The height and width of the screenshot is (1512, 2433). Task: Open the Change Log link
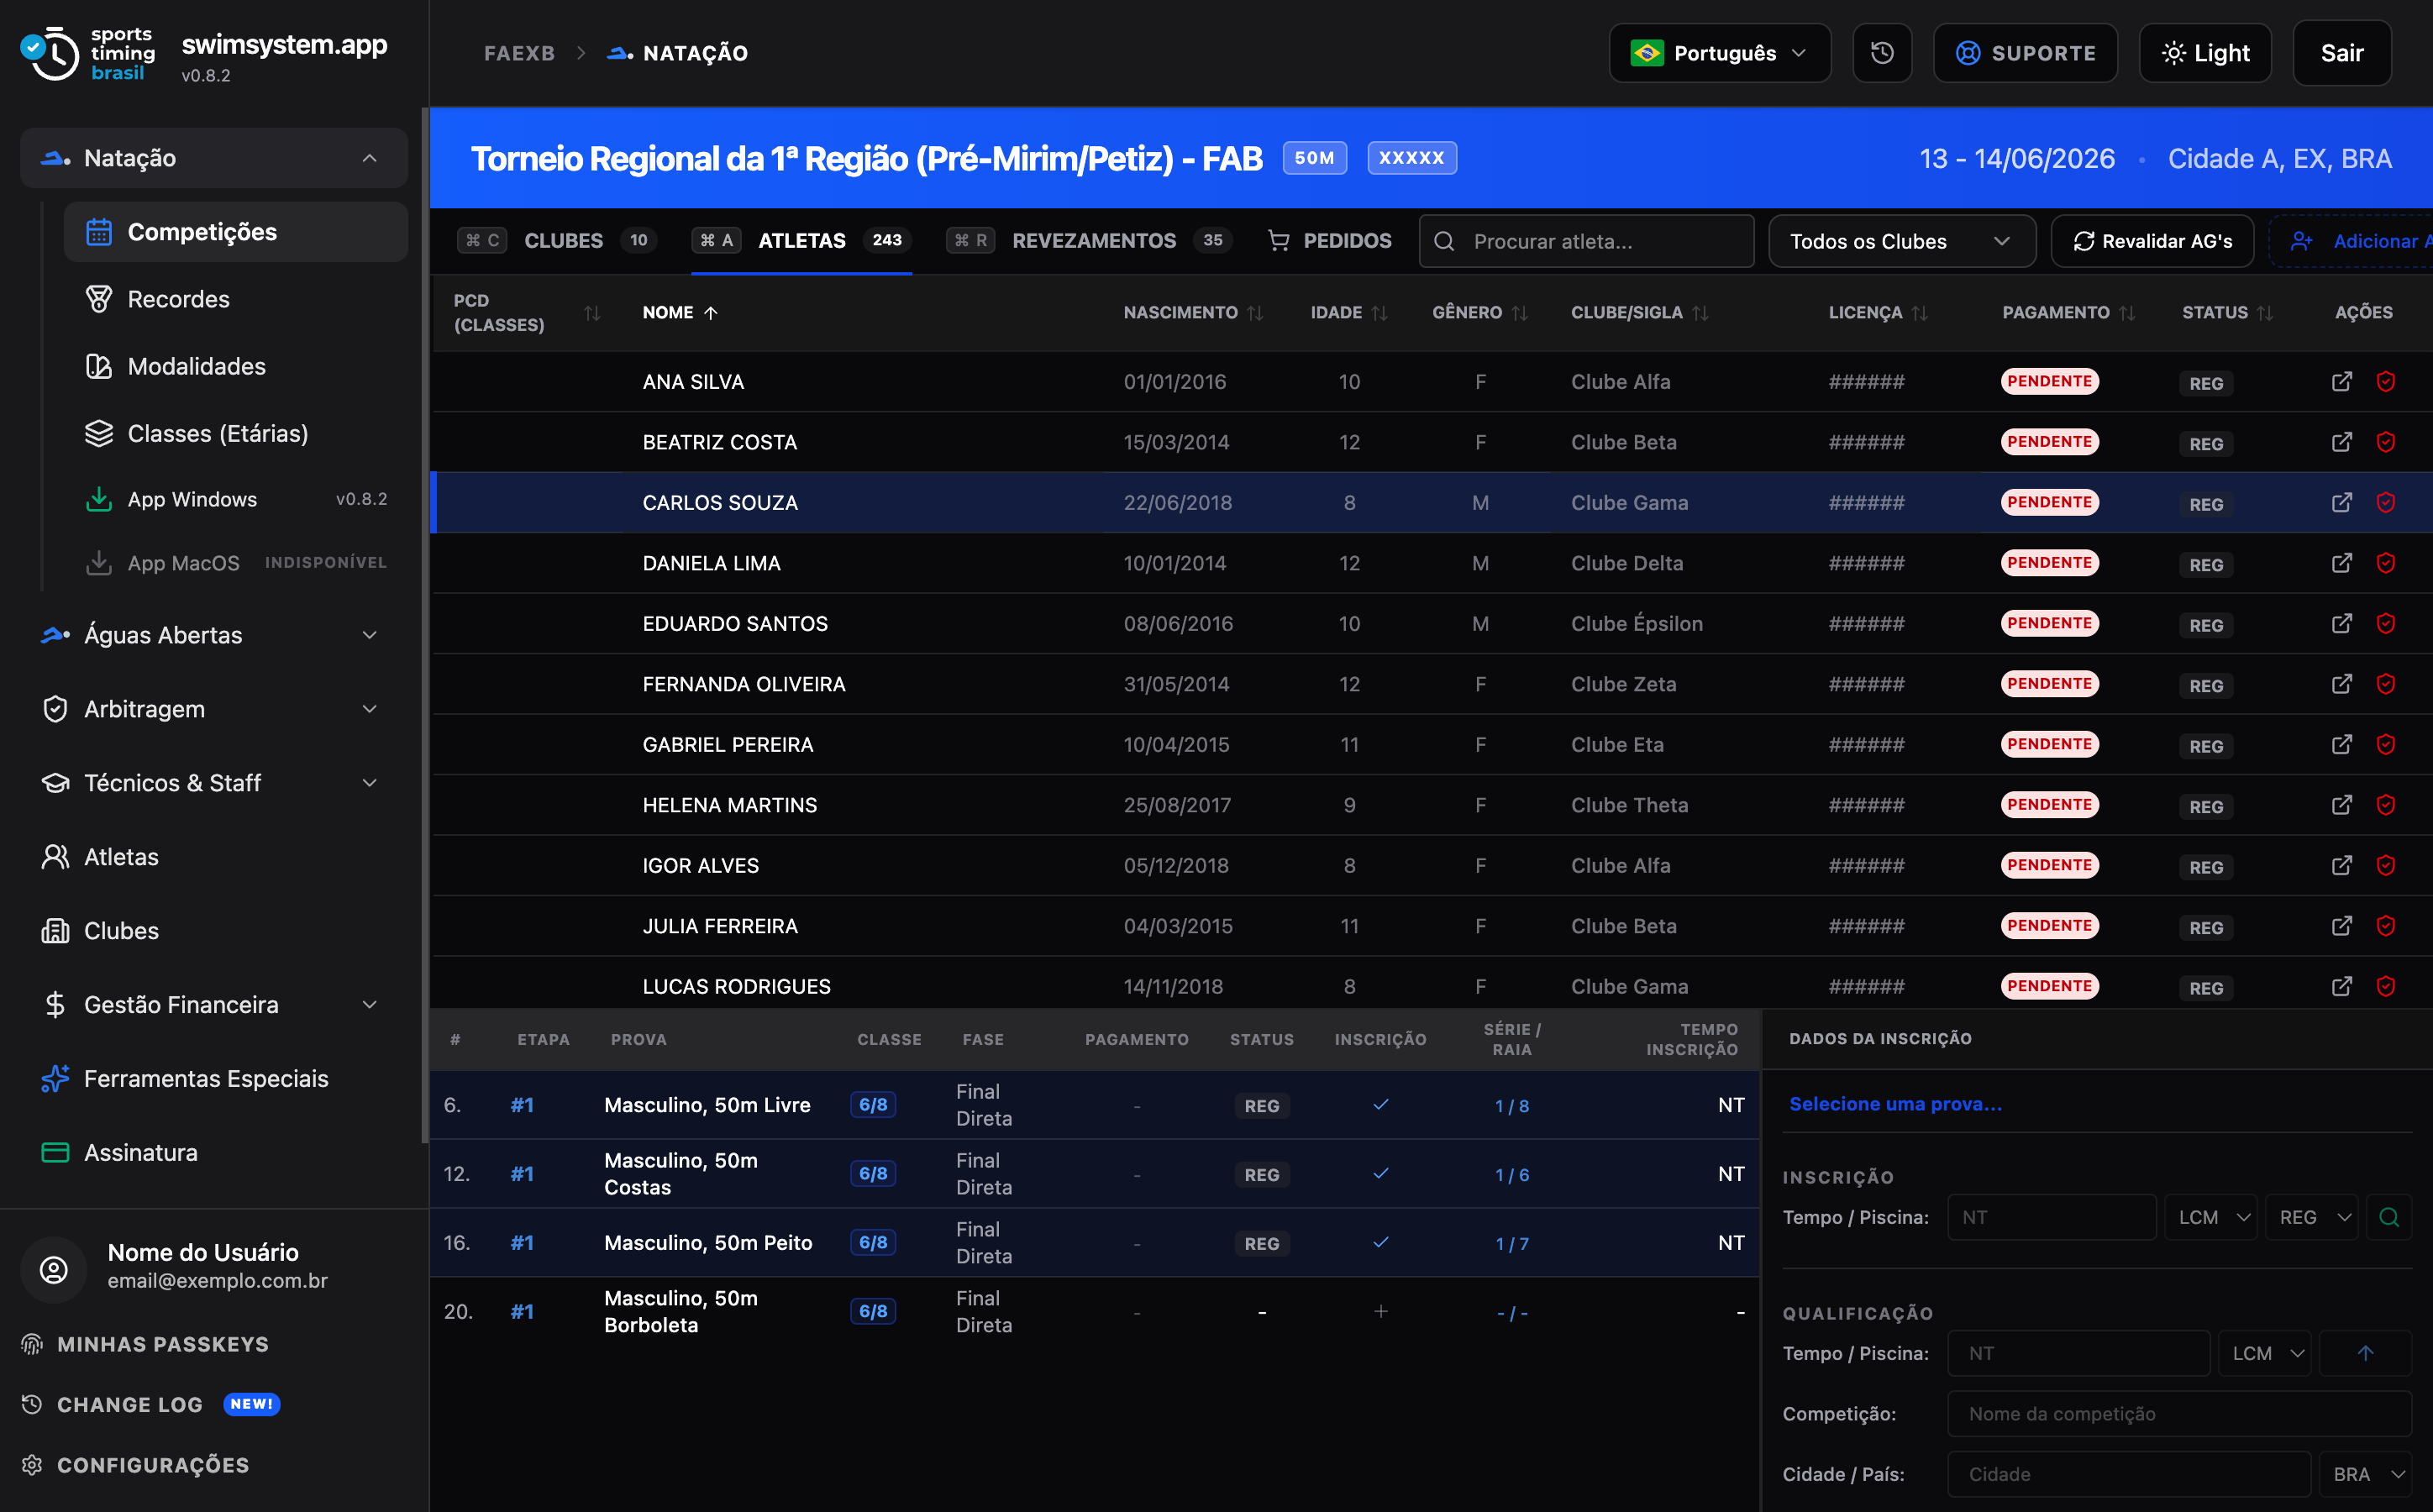pyautogui.click(x=150, y=1404)
